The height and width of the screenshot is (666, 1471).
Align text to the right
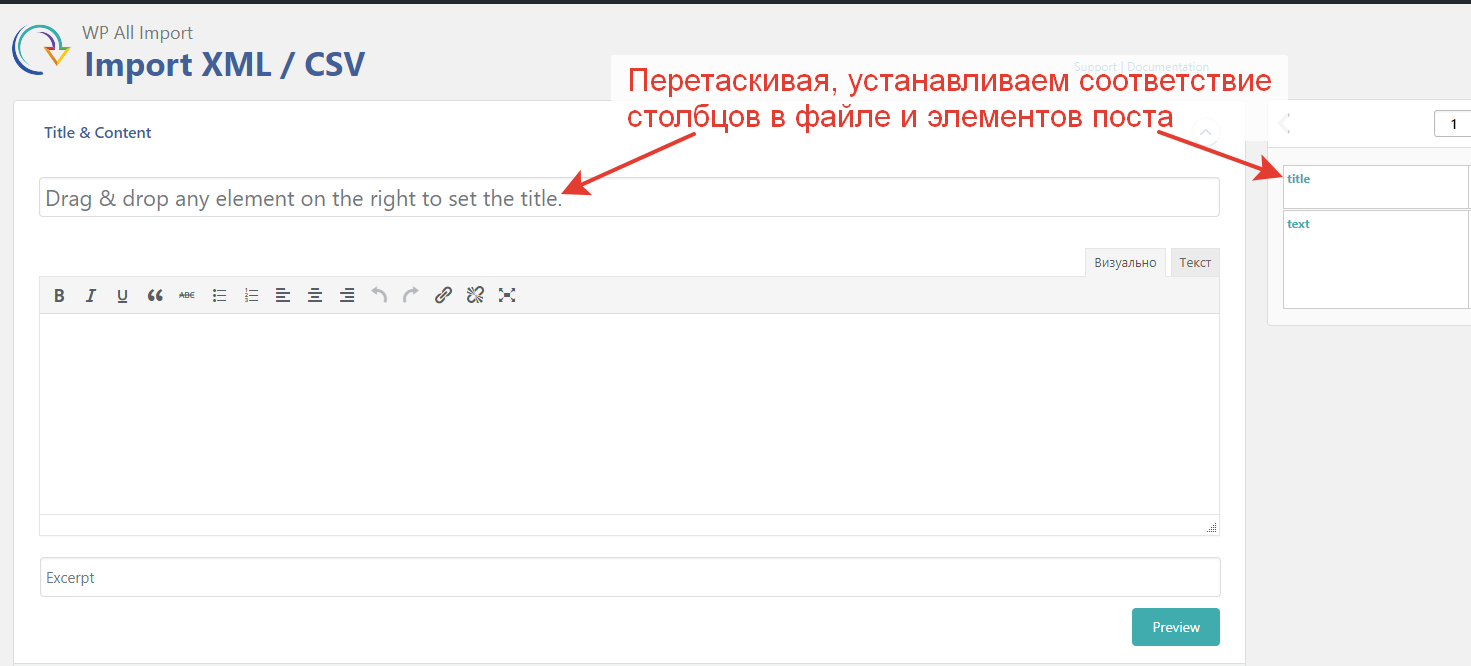347,295
